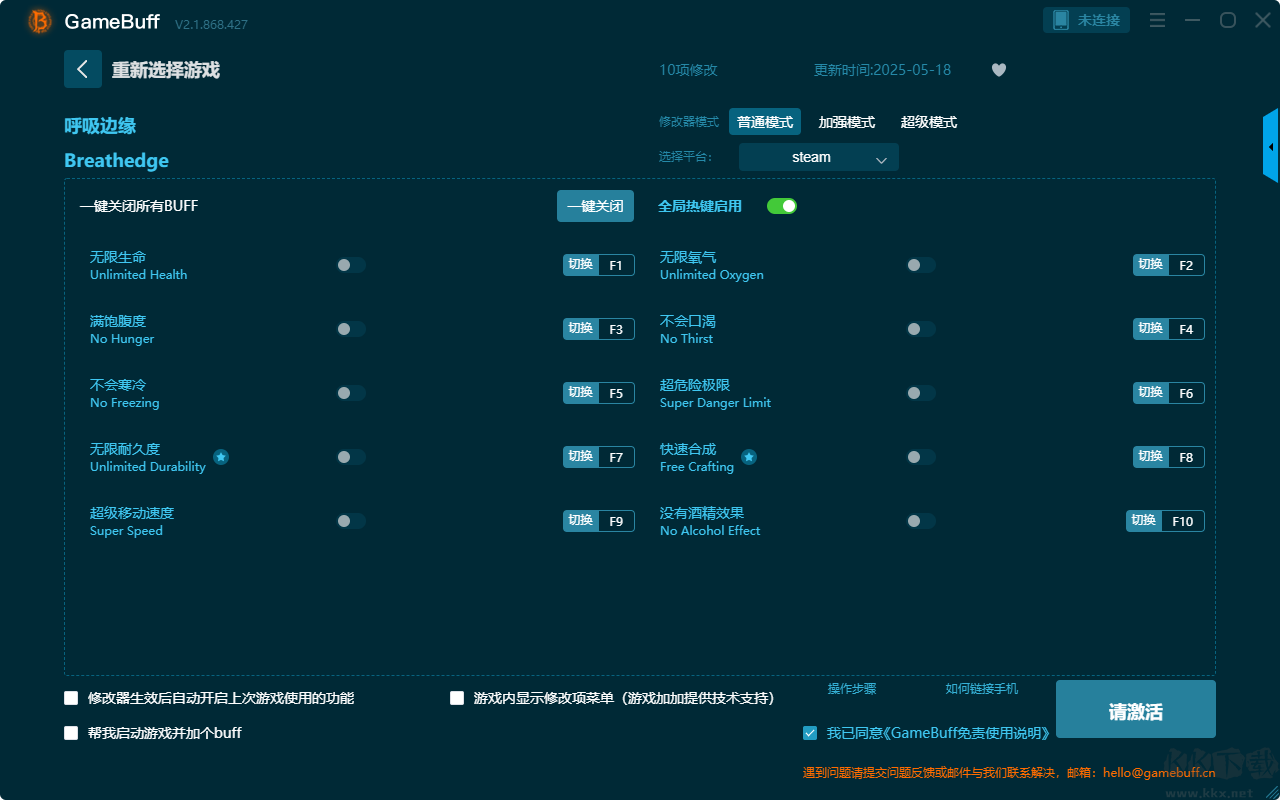Click the F1 hotkey switch for Unlimited Health

point(598,265)
